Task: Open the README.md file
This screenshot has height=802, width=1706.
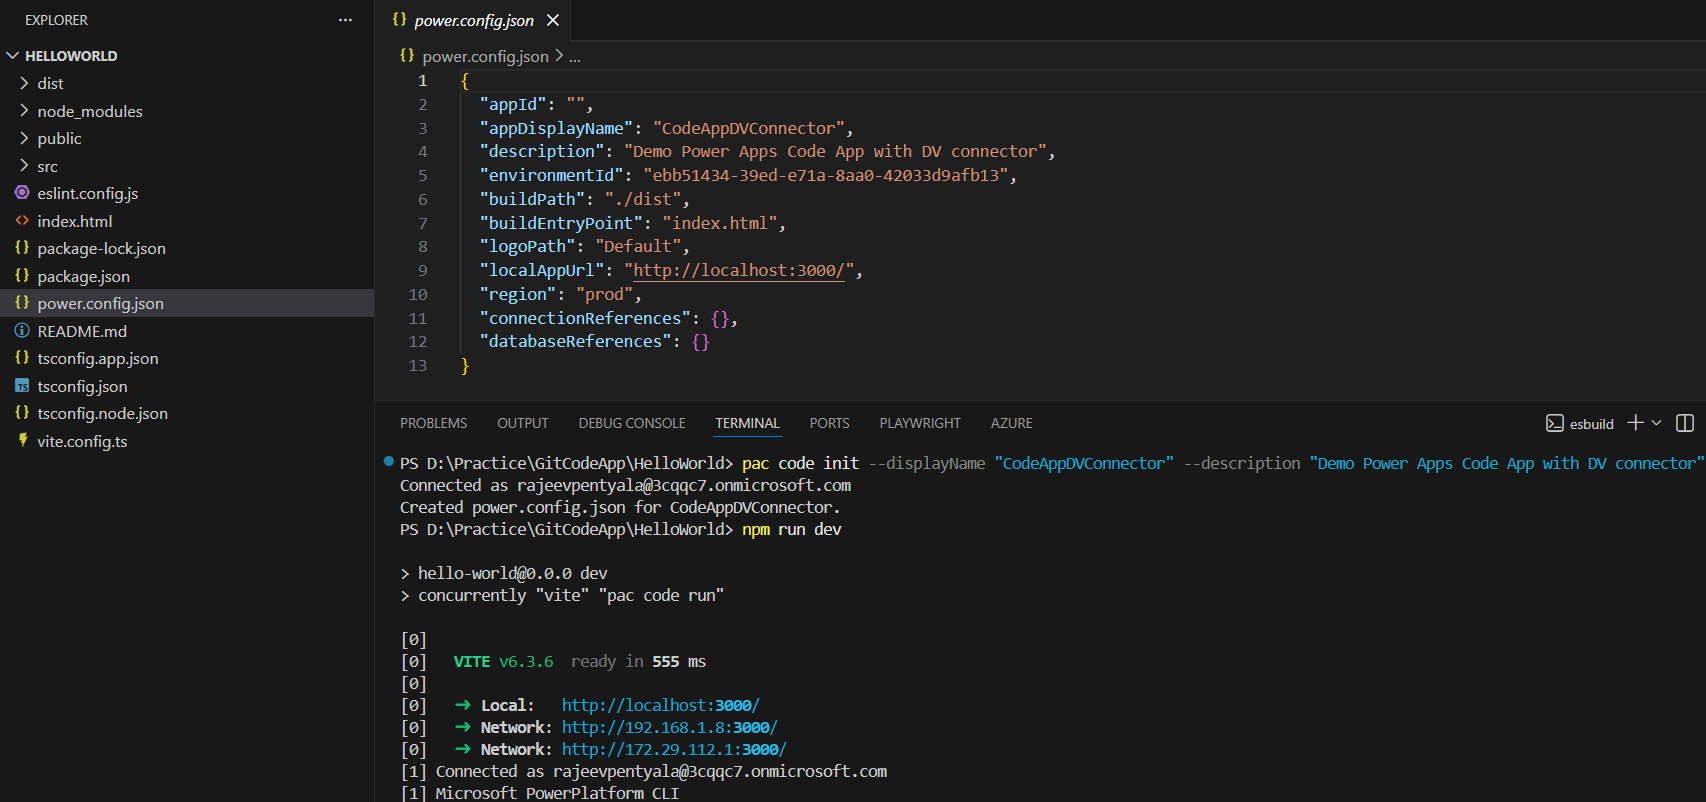Action: pyautogui.click(x=81, y=331)
